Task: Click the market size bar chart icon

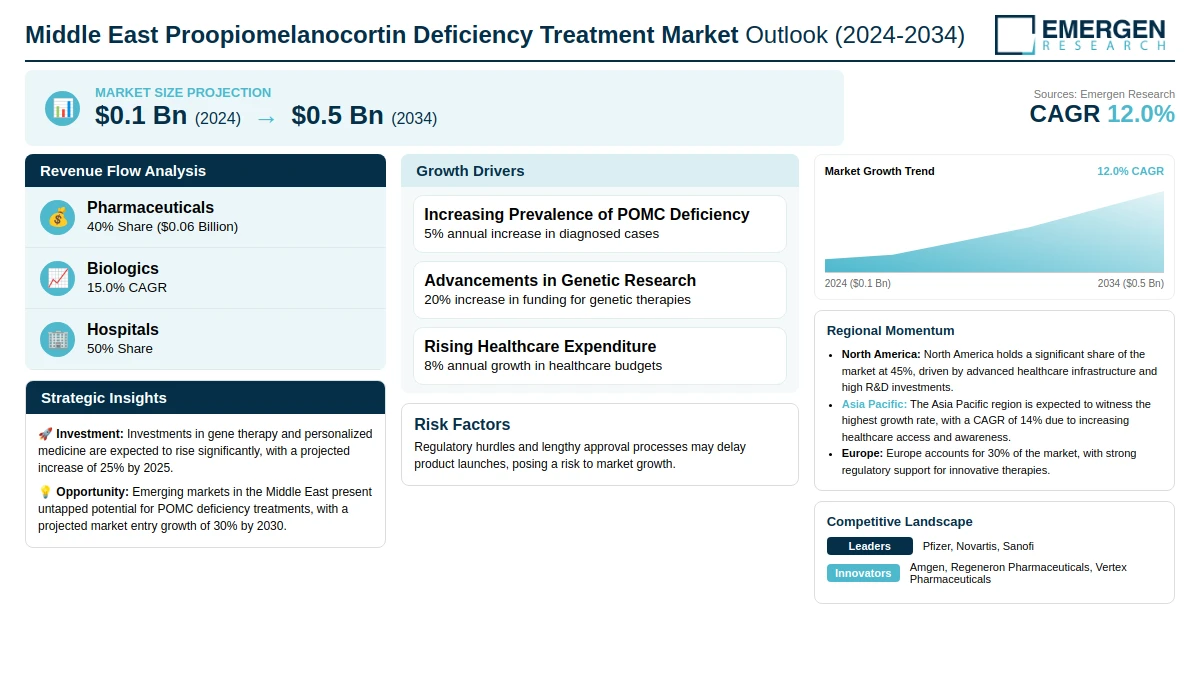Action: point(62,108)
